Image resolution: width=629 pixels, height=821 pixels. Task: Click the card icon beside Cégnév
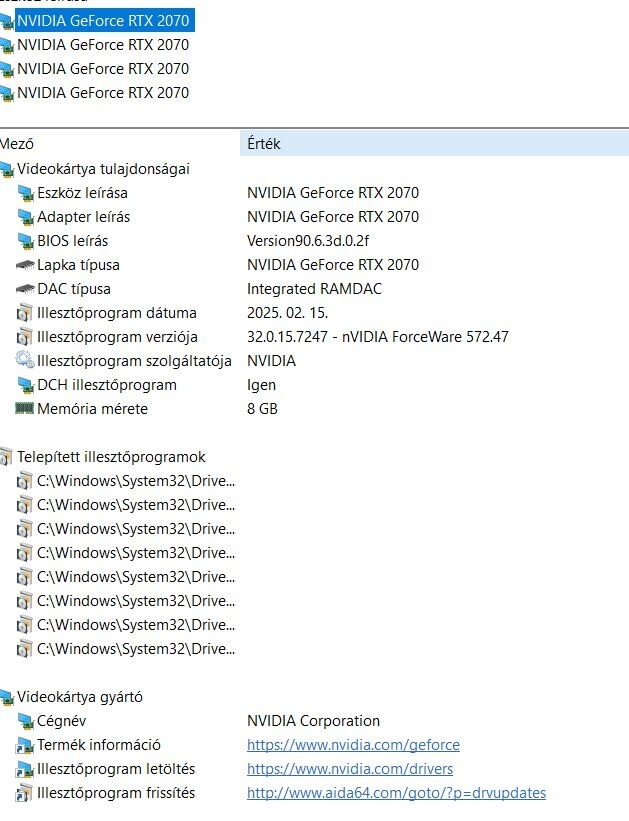25,722
